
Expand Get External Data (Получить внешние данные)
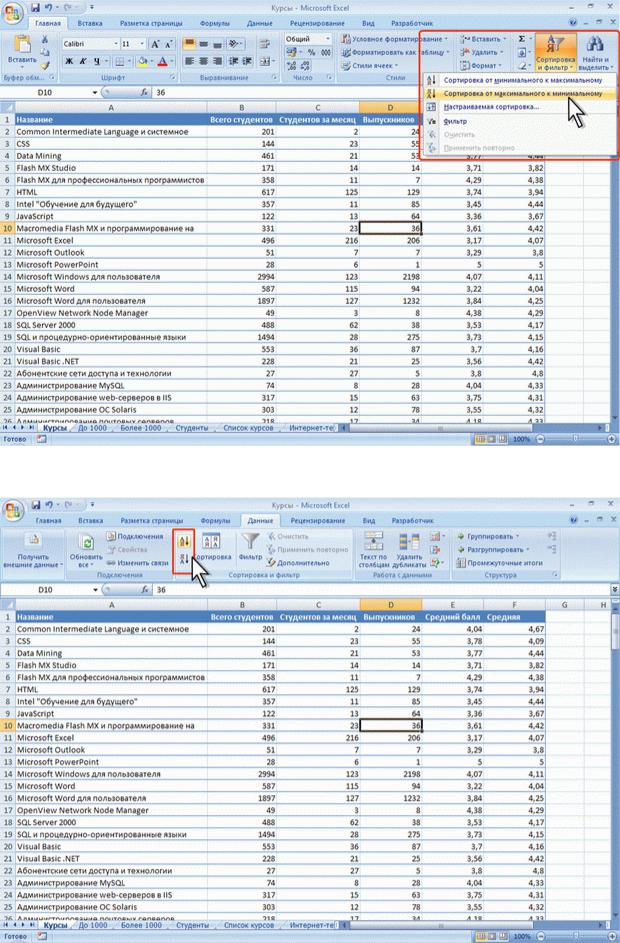(x=33, y=550)
